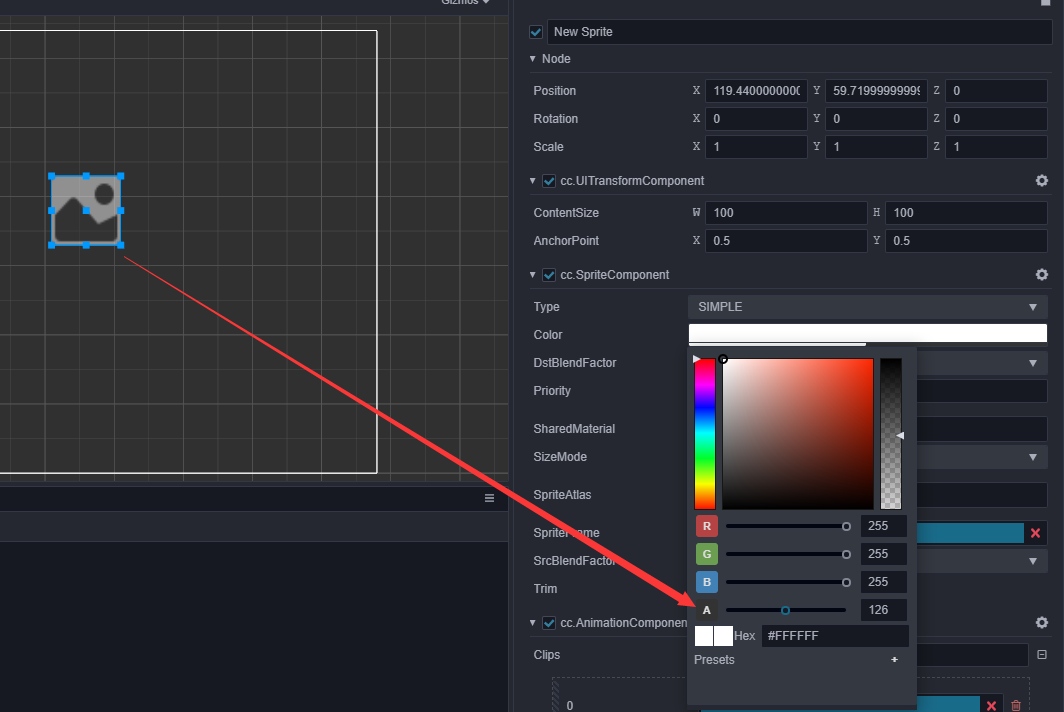
Task: Toggle the New Sprite node active checkbox
Action: pyautogui.click(x=536, y=32)
